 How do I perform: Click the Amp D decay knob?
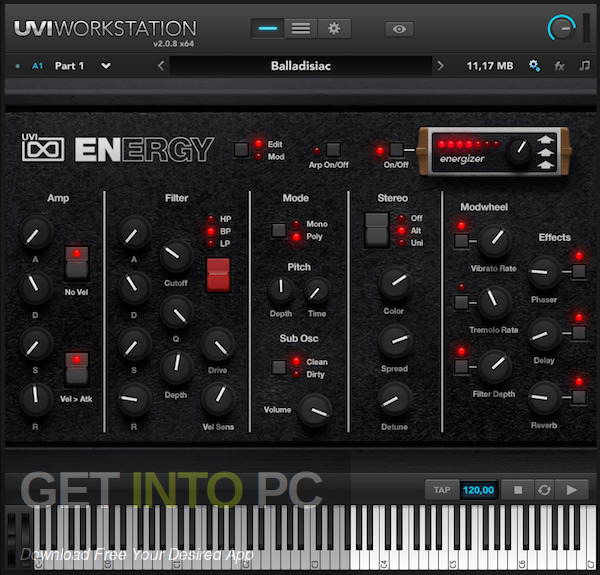pyautogui.click(x=36, y=288)
